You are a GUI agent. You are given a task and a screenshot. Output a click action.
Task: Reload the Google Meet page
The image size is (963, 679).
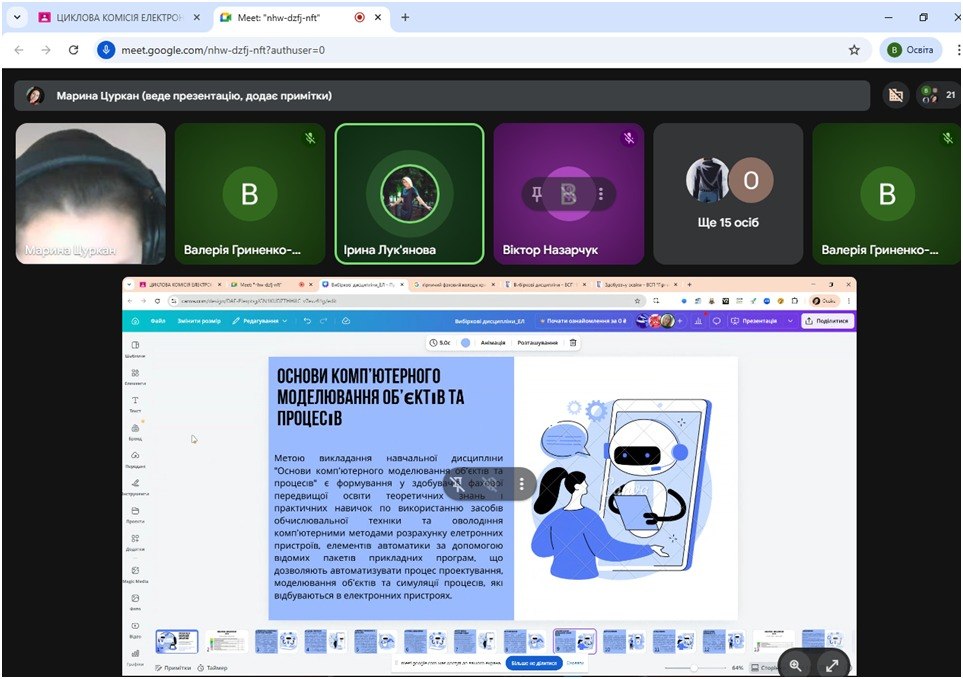coord(73,50)
